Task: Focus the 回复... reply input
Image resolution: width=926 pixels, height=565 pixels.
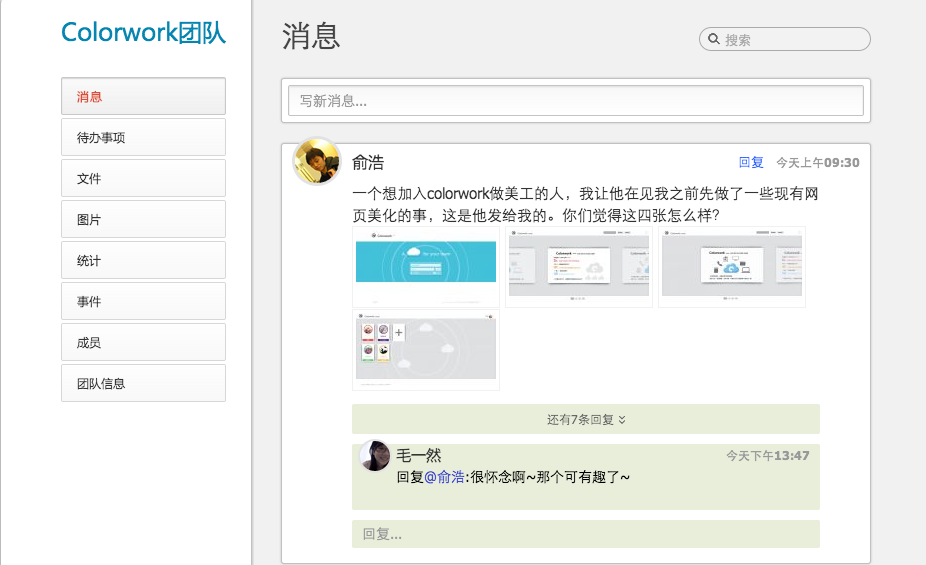Action: pos(586,534)
